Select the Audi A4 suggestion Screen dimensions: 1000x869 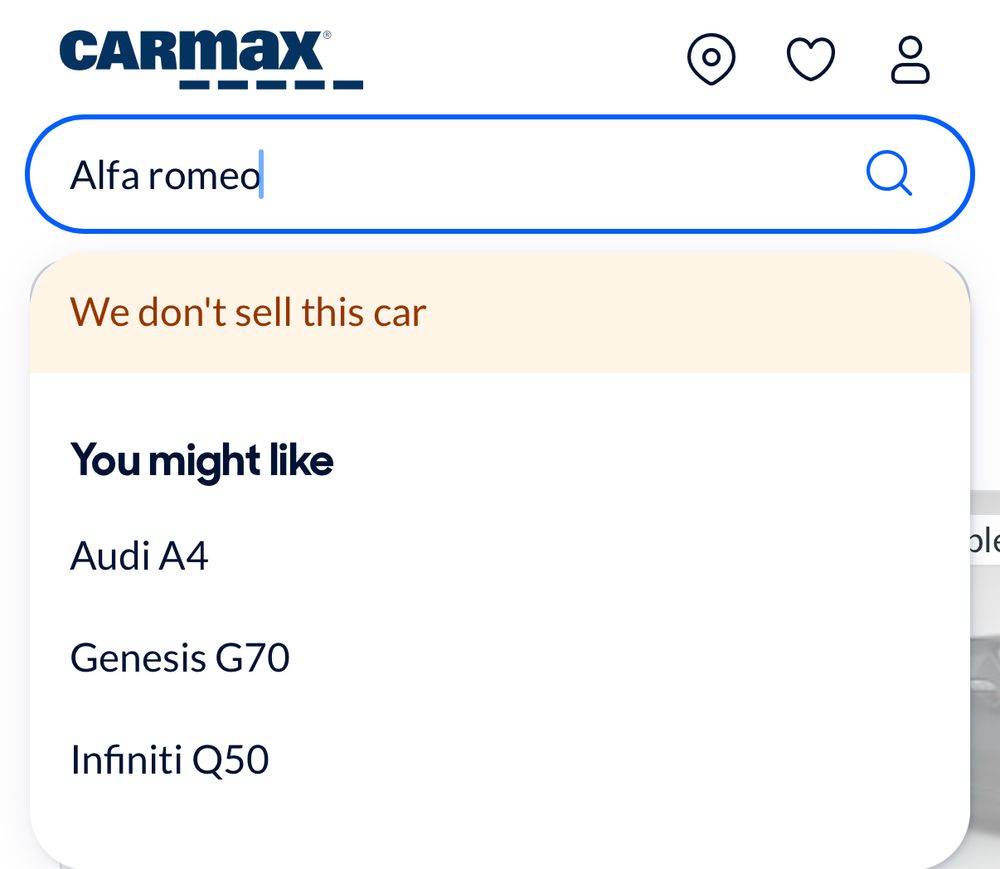(x=139, y=556)
